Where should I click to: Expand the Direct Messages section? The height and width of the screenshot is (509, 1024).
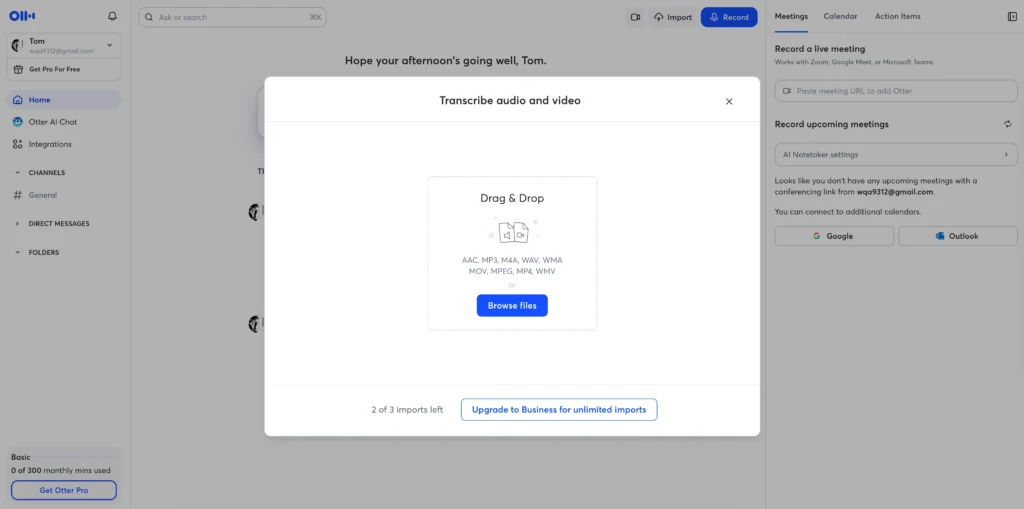click(x=18, y=223)
